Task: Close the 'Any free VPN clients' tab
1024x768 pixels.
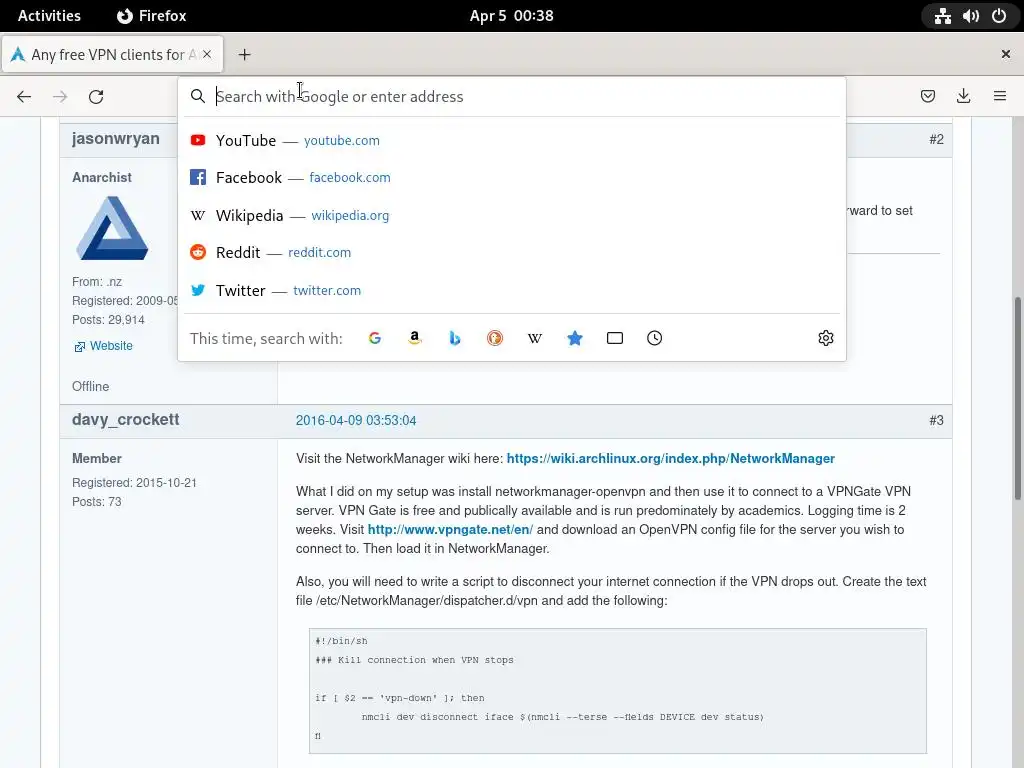Action: pyautogui.click(x=207, y=54)
